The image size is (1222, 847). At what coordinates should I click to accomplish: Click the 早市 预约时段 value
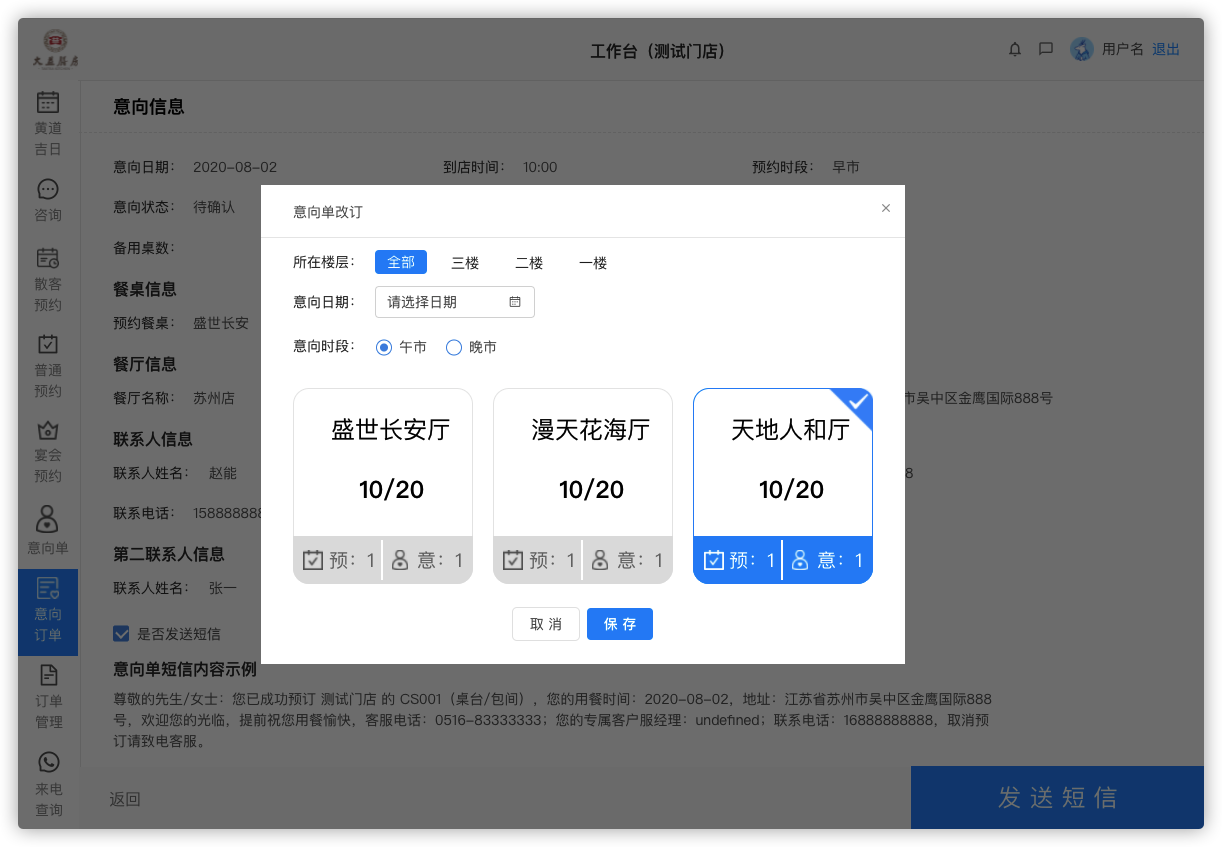click(x=846, y=167)
